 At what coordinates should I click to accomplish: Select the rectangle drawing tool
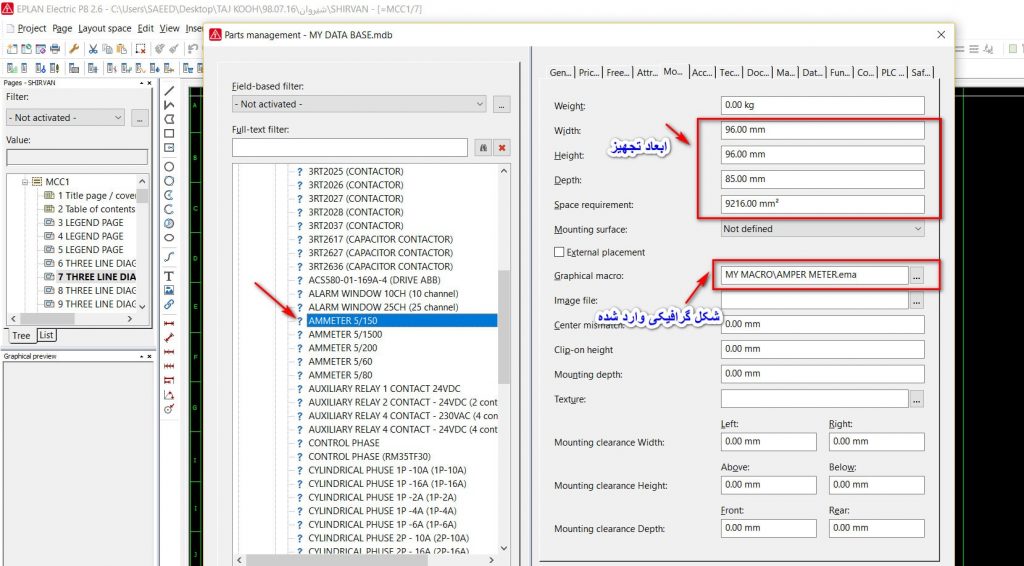point(169,133)
